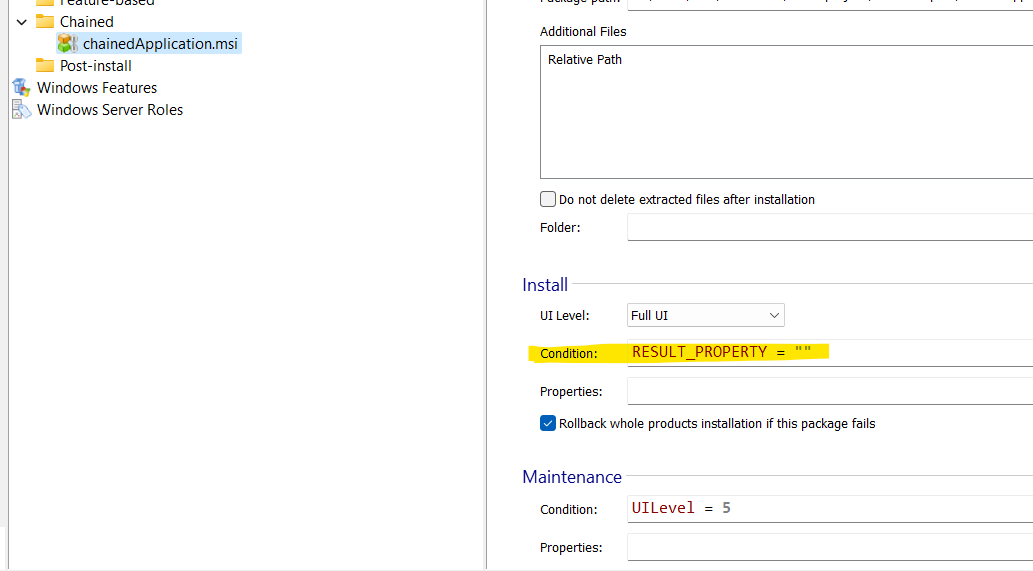Enable 'Do not delete extracted files' checkbox
This screenshot has width=1033, height=571.
[548, 199]
